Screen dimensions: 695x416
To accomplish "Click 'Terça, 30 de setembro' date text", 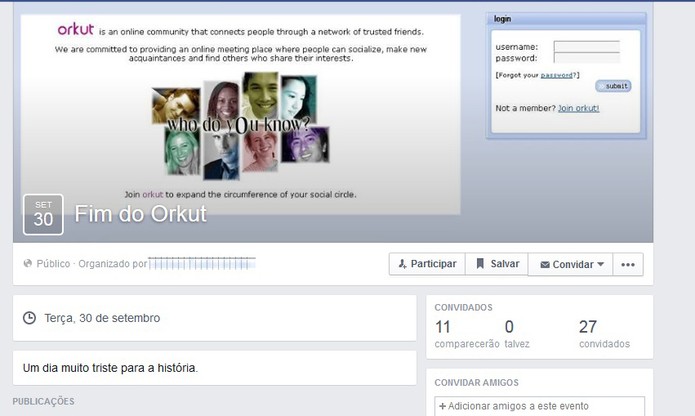I will click(102, 318).
